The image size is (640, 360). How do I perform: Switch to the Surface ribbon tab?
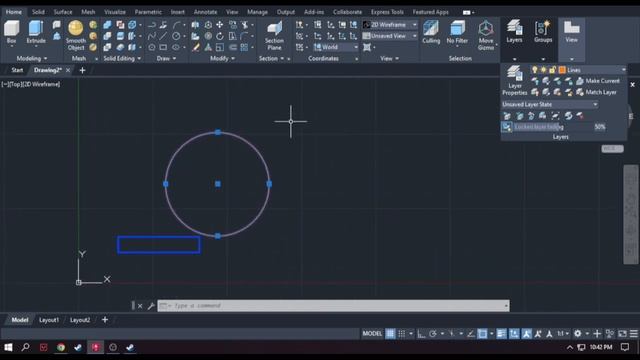click(63, 12)
